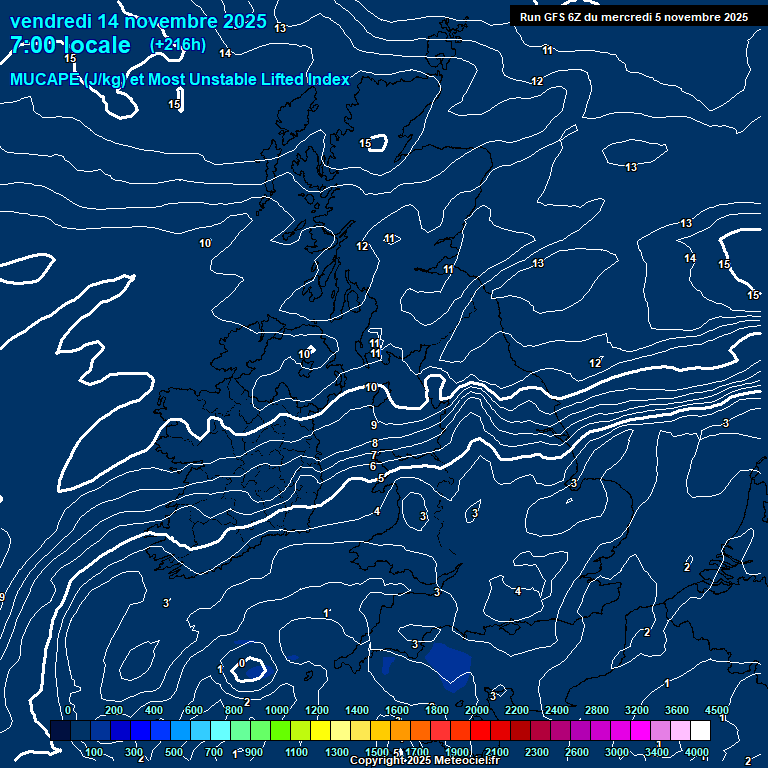Click the '200' color scale label
The width and height of the screenshot is (768, 768).
[x=114, y=710]
